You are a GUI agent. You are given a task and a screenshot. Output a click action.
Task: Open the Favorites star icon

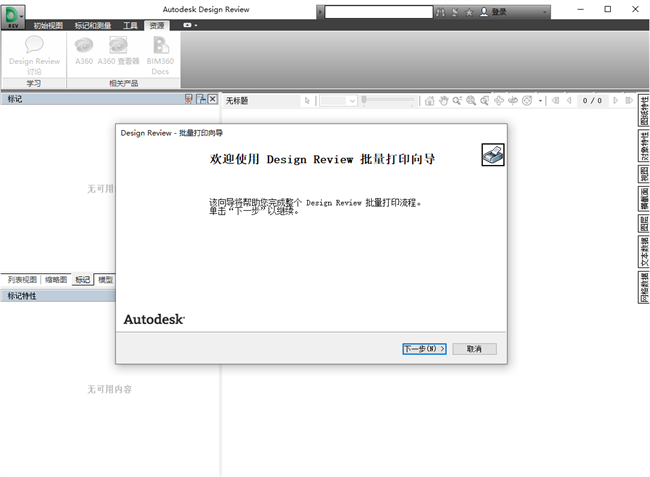coord(469,12)
